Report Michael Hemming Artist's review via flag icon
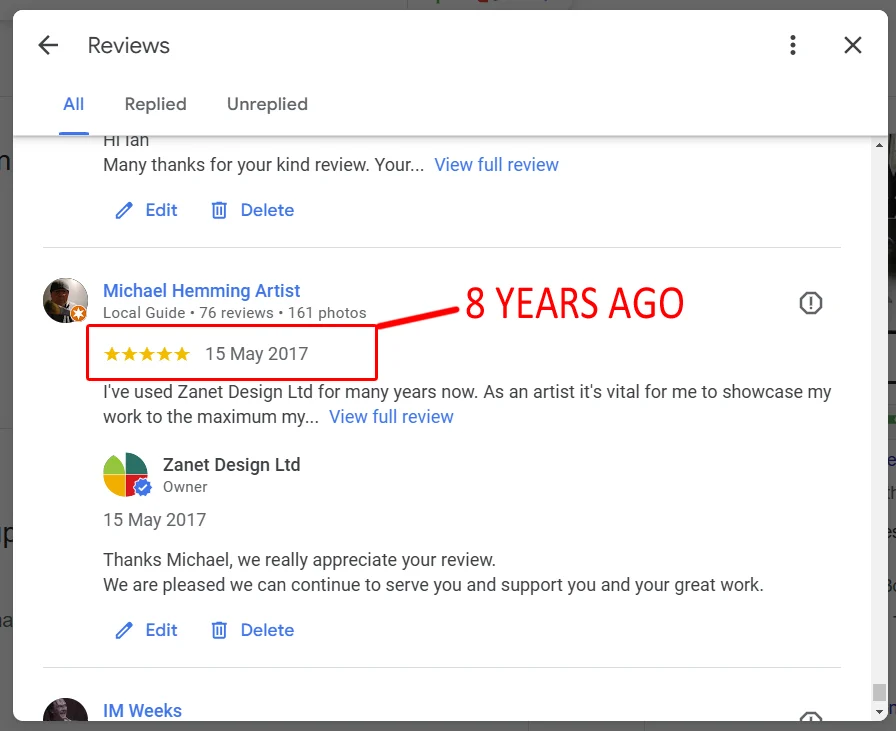The image size is (896, 731). click(x=811, y=303)
